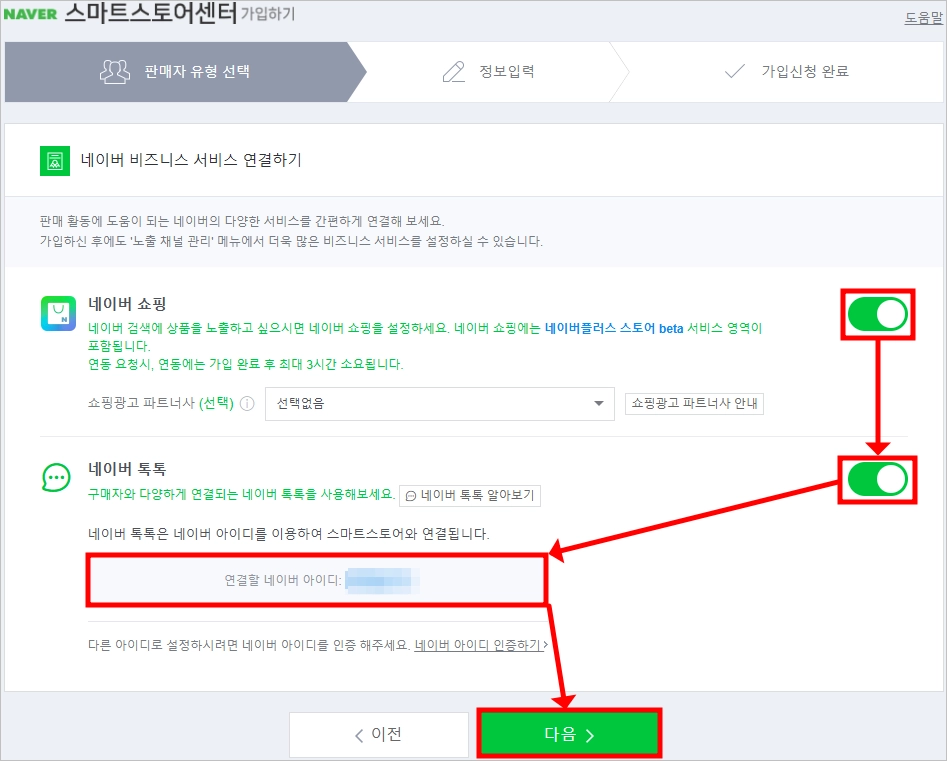Click the Naver Shopping bag icon
The width and height of the screenshot is (947, 761).
(x=59, y=313)
